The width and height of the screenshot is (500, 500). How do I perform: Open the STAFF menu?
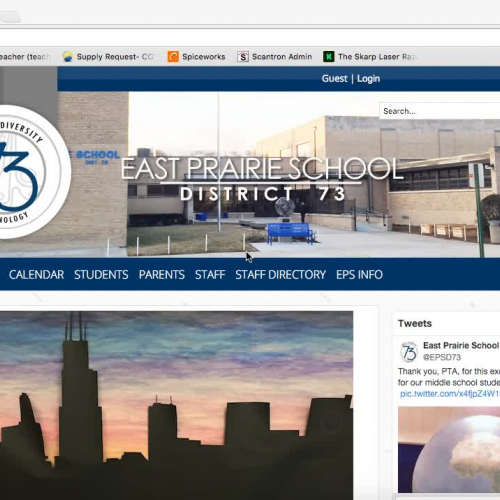(210, 275)
